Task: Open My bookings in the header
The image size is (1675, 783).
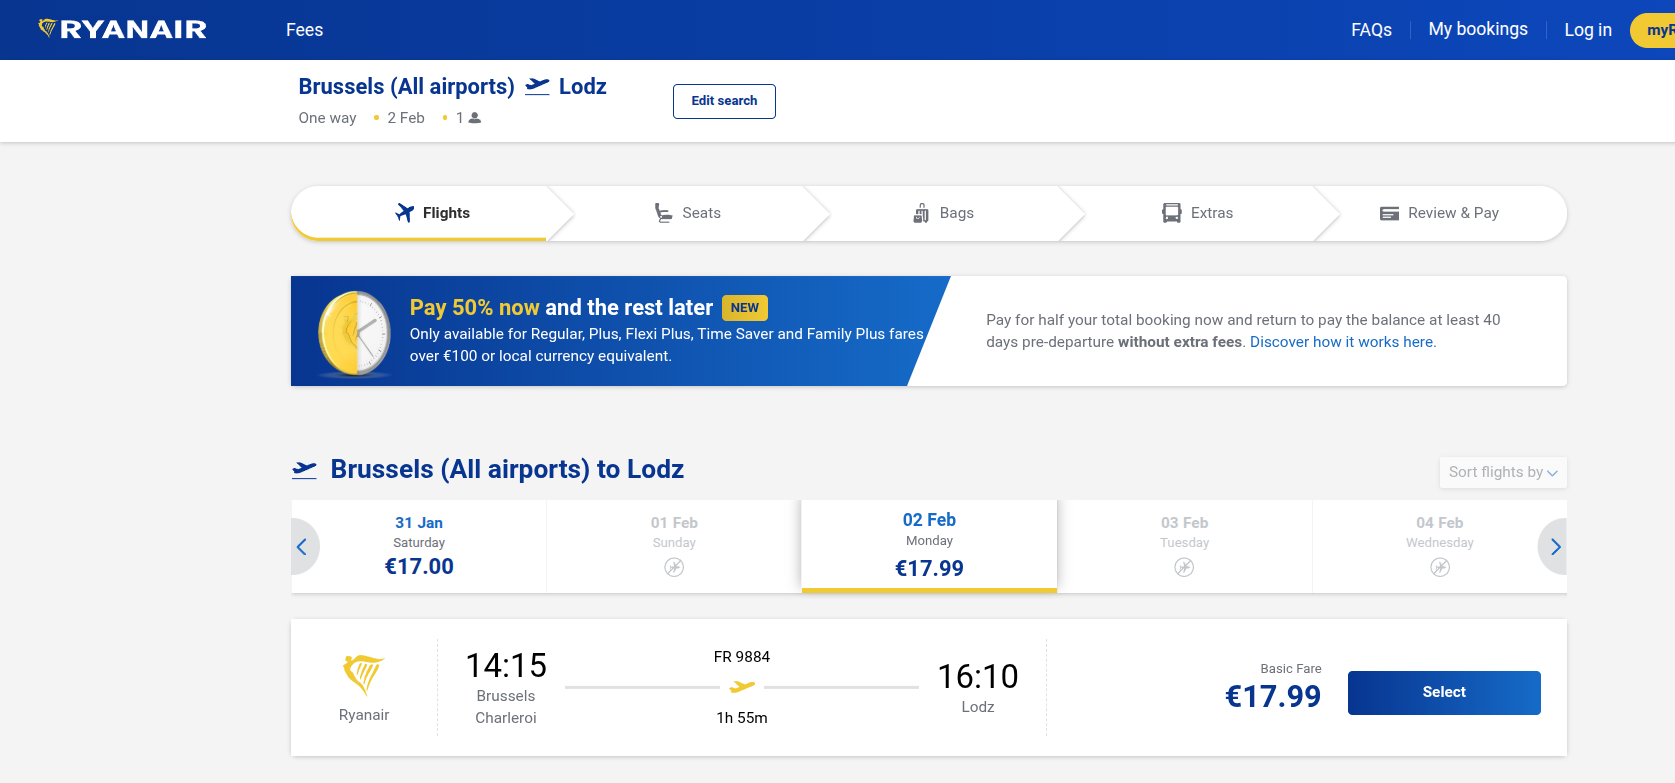Action: pos(1477,29)
